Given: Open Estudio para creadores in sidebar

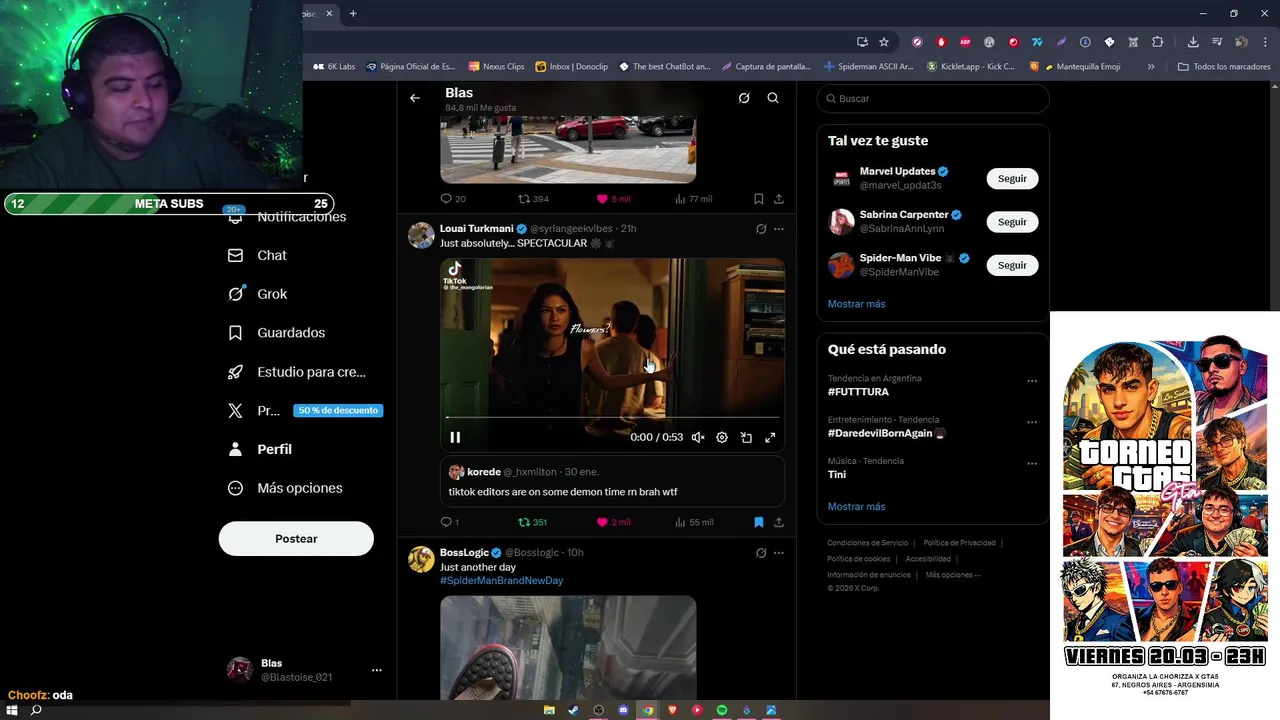Looking at the screenshot, I should coord(297,372).
